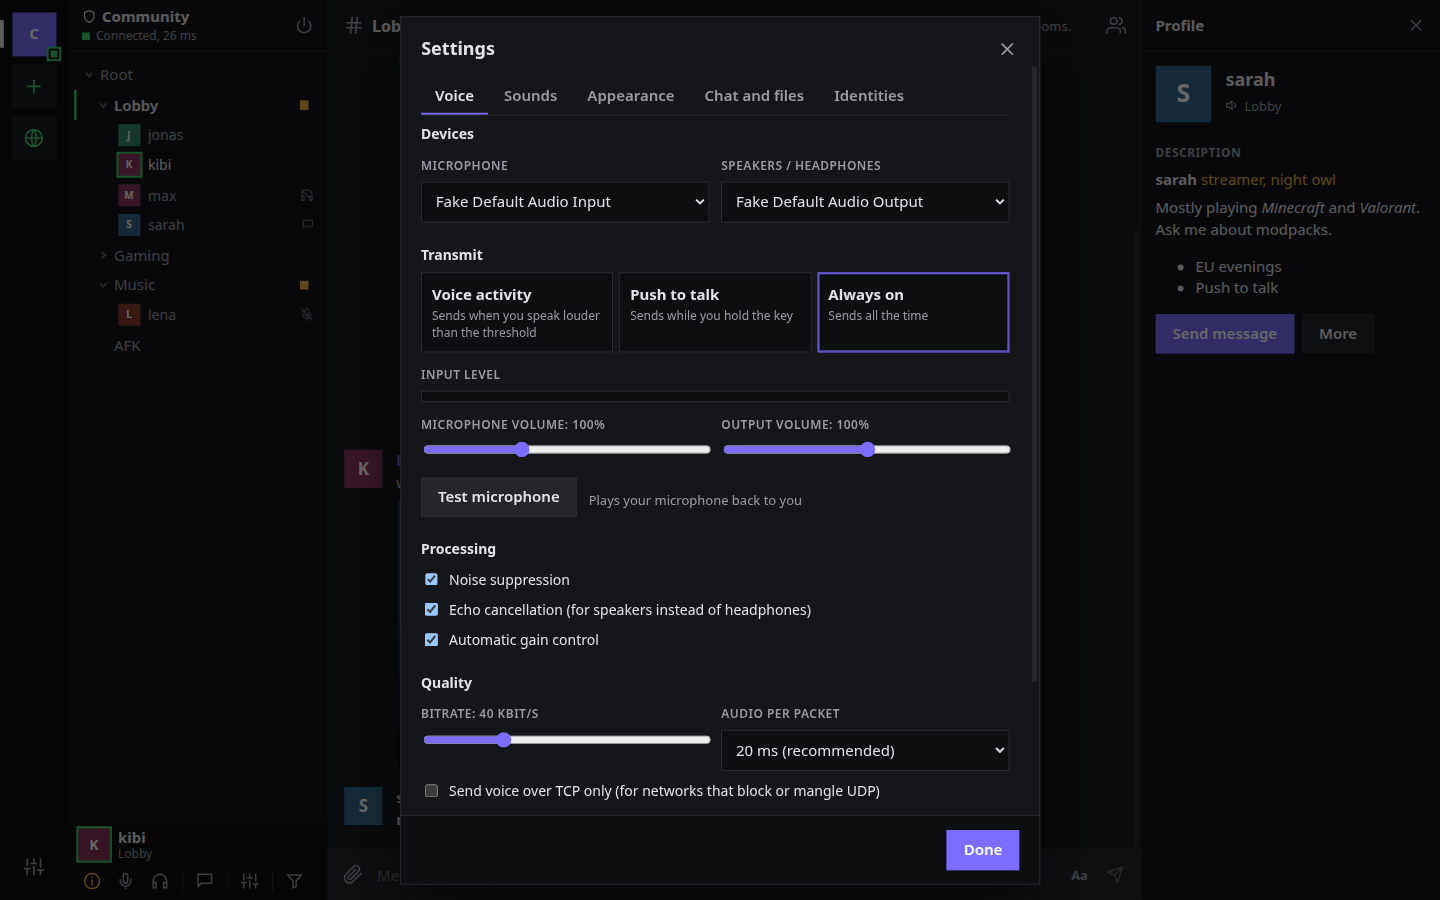Collapse the Lobby channel
This screenshot has height=900, width=1440.
pyautogui.click(x=103, y=106)
